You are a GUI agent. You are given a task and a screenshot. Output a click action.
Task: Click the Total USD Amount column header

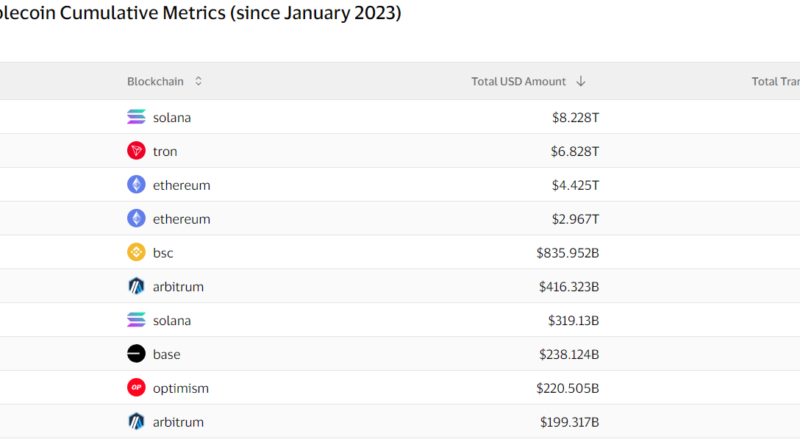[x=518, y=81]
